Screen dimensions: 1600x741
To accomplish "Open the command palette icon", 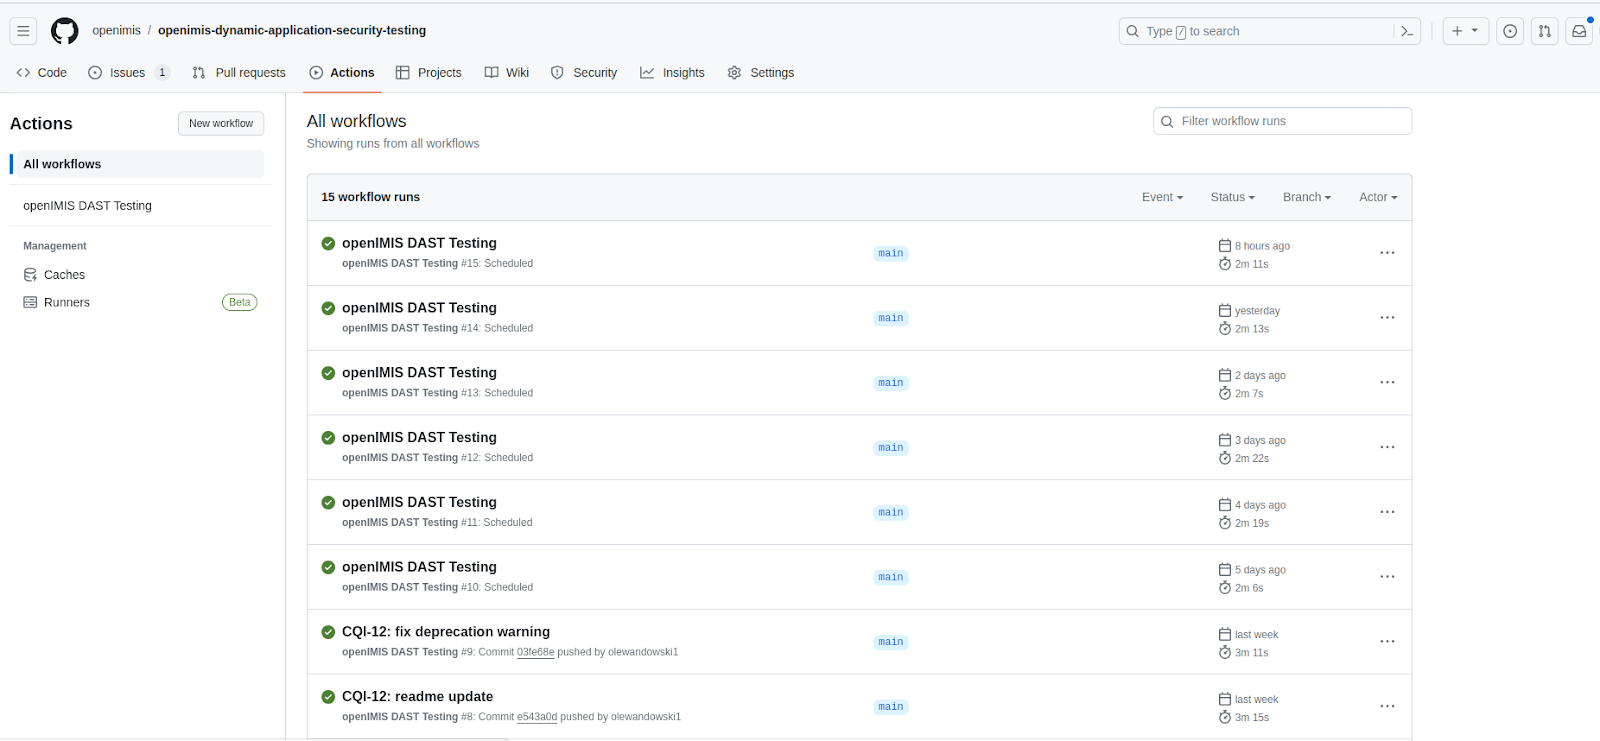I will point(1407,31).
